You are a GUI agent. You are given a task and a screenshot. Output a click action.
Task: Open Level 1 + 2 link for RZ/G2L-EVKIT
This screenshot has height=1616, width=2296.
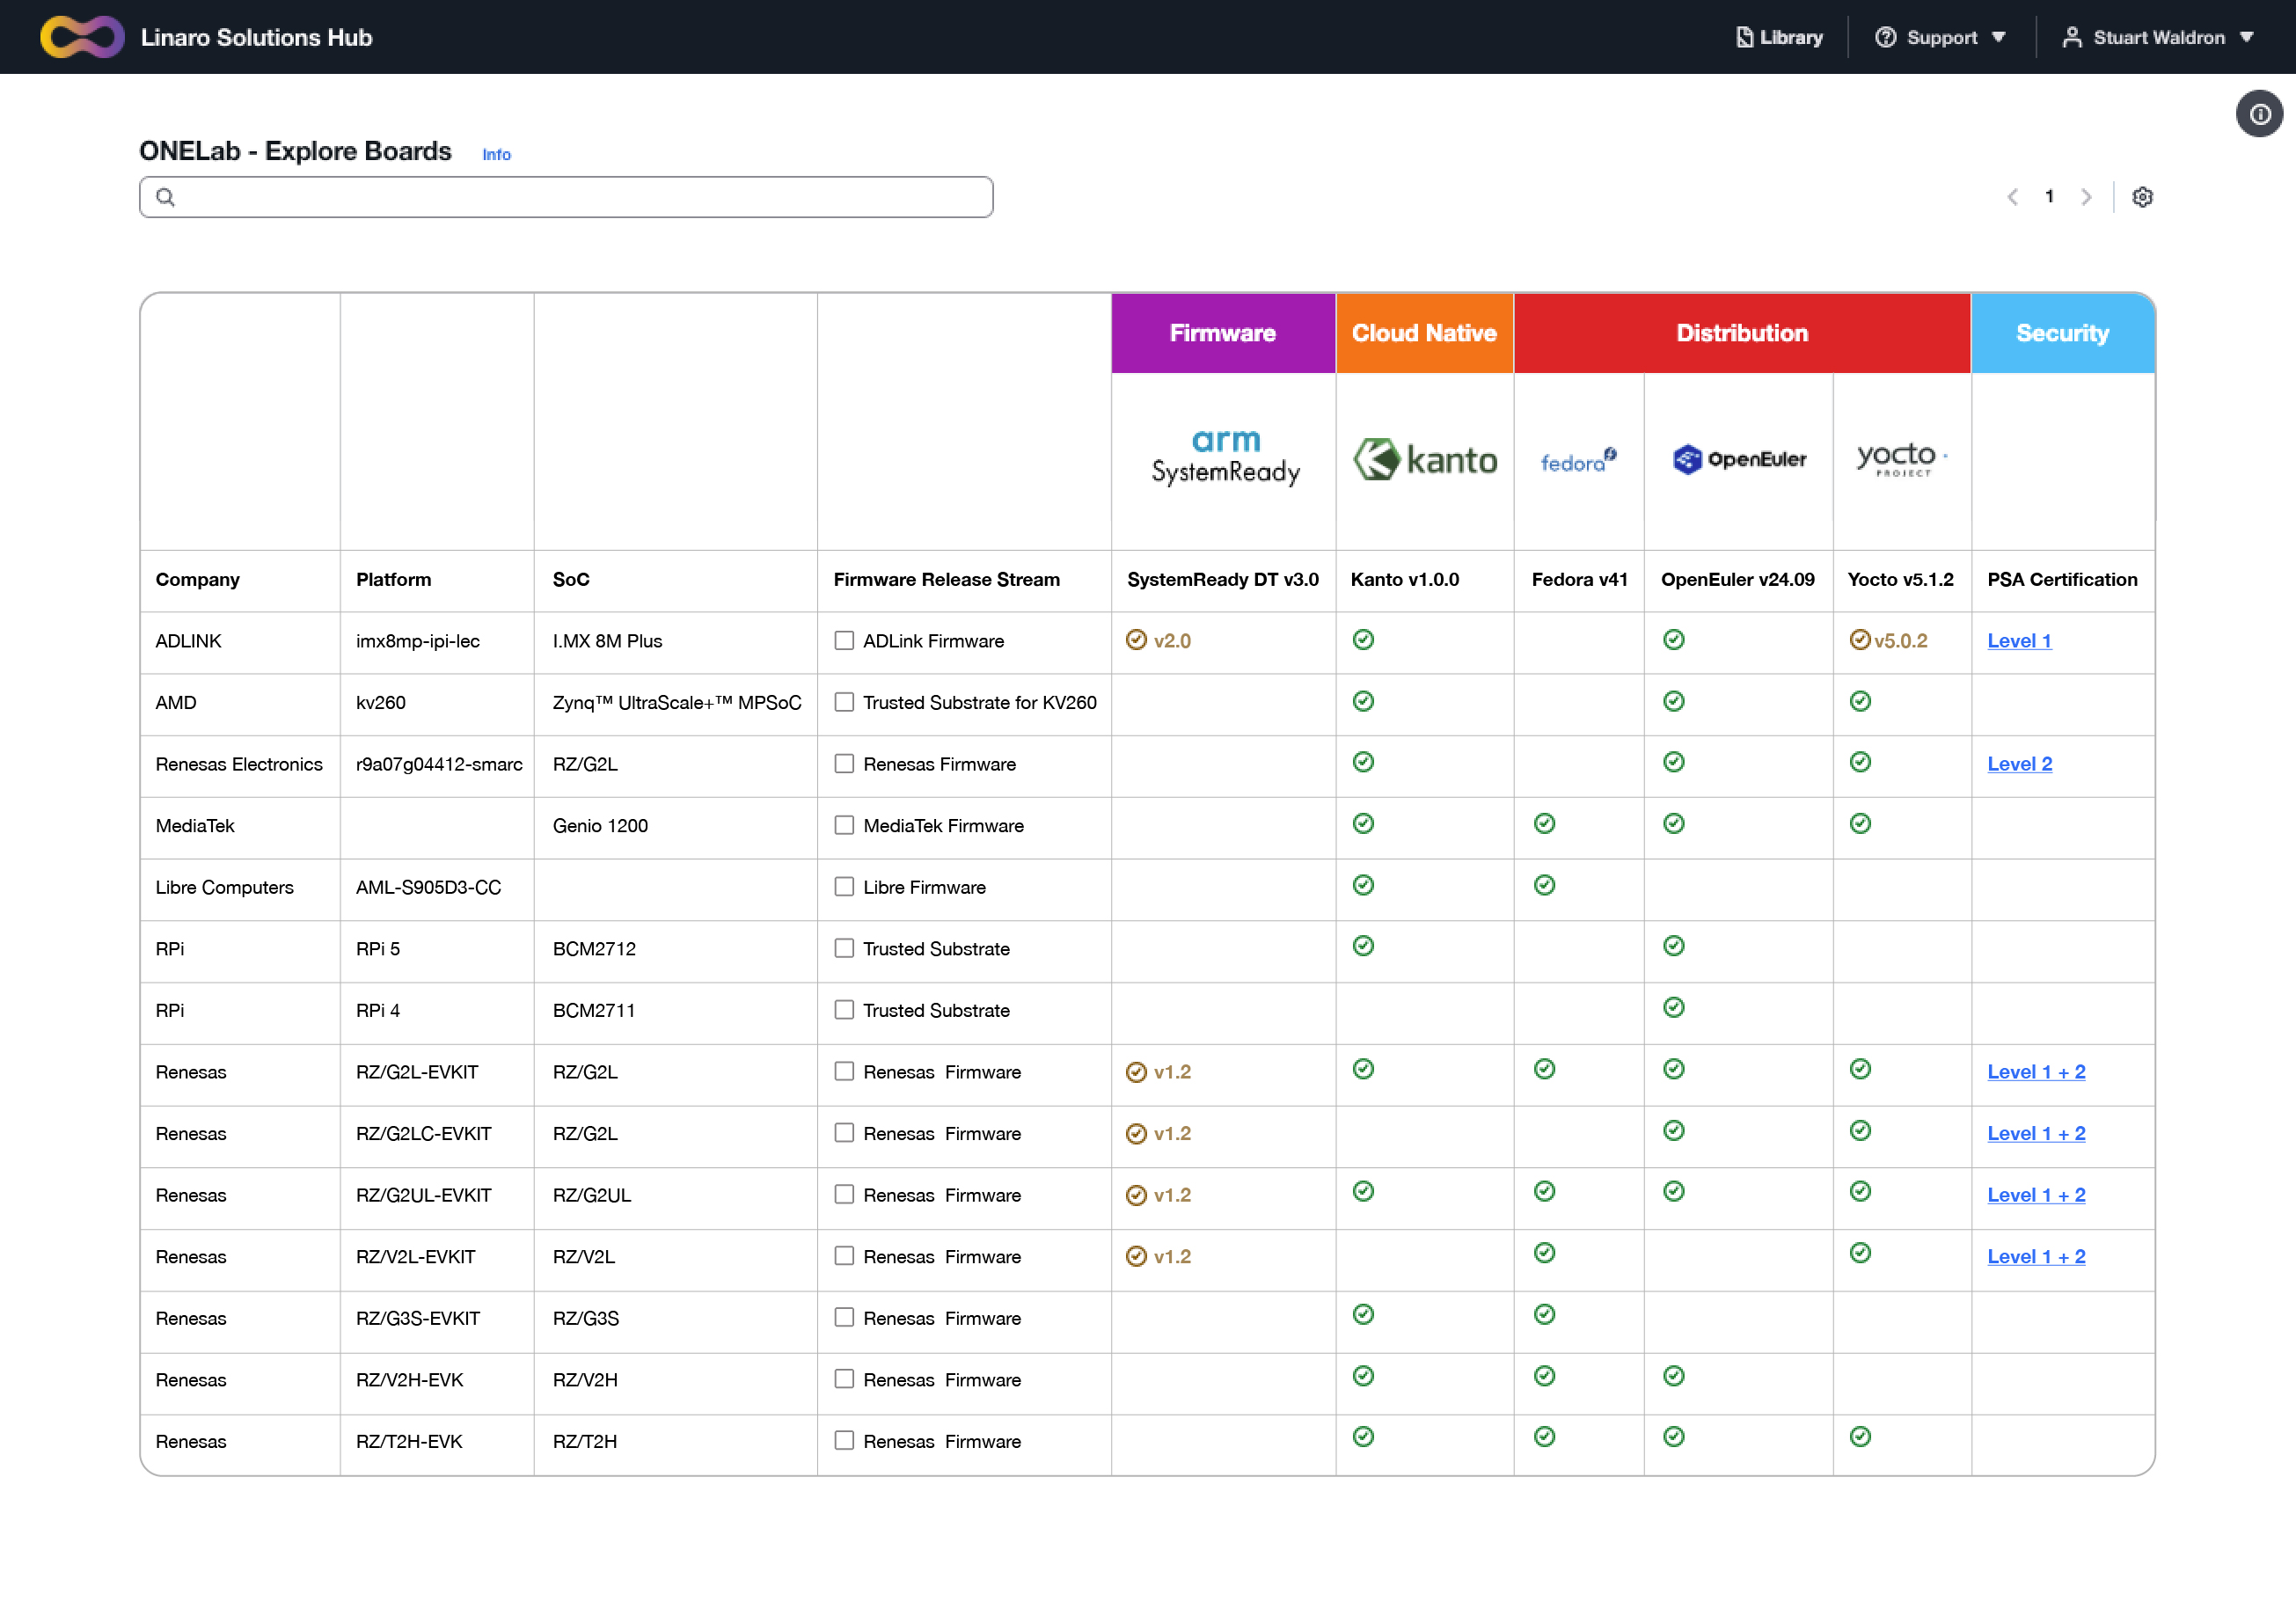[2036, 1072]
